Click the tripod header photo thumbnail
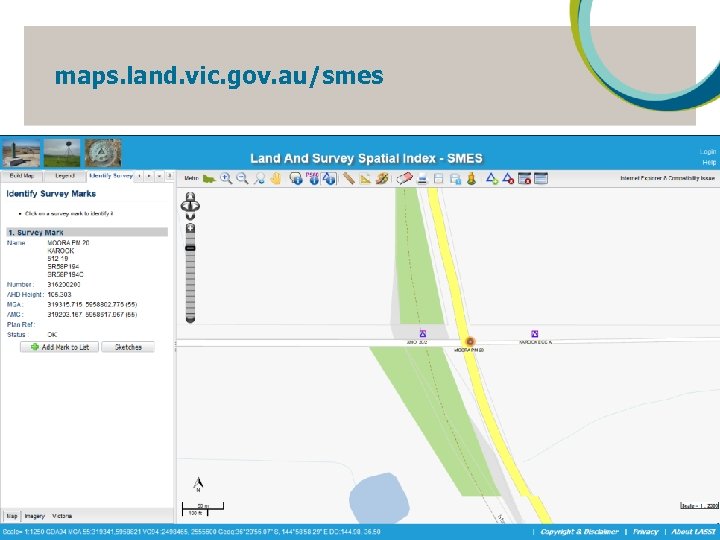720x540 pixels. pyautogui.click(x=62, y=153)
